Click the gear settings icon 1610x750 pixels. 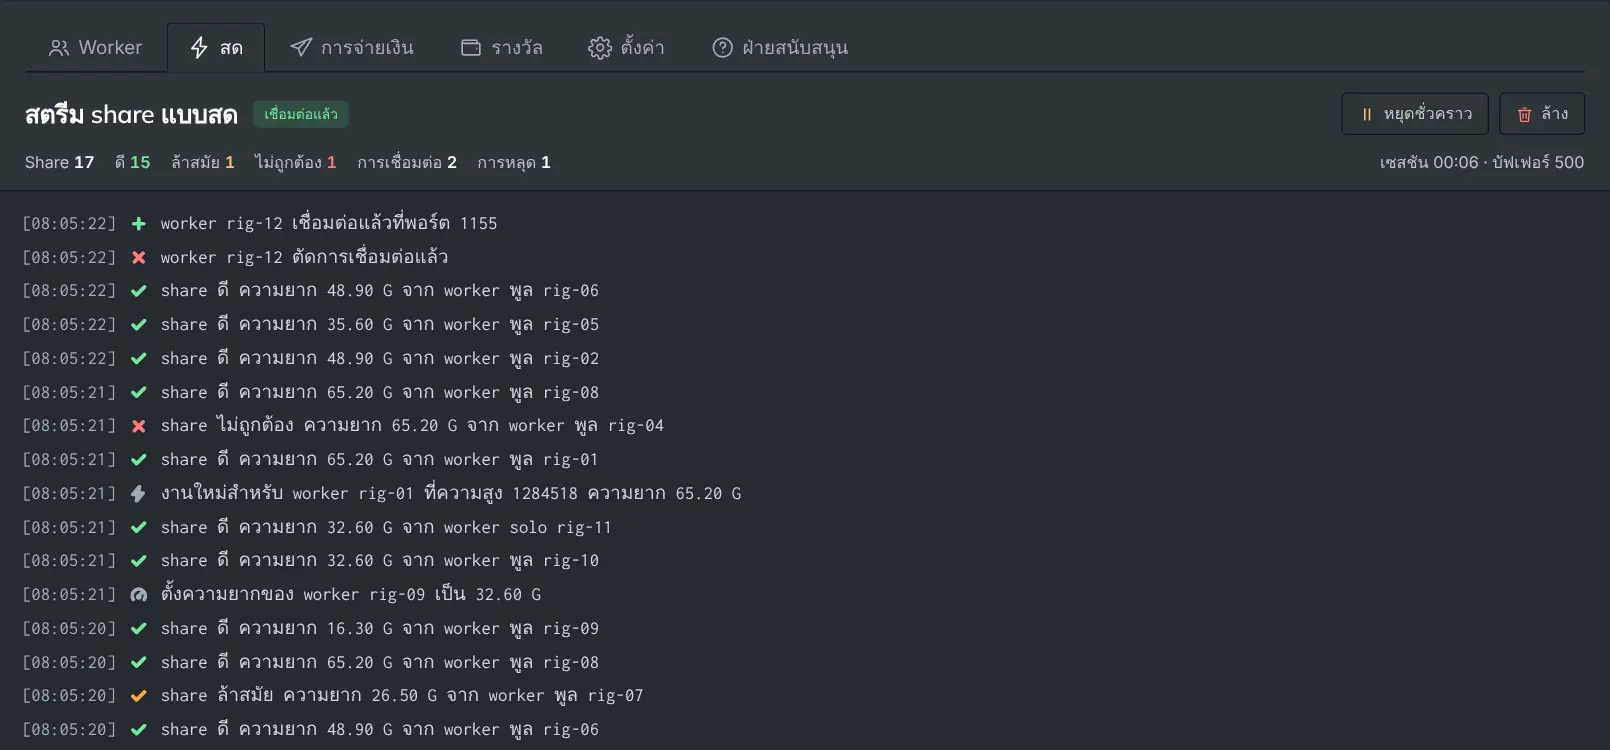(x=600, y=48)
